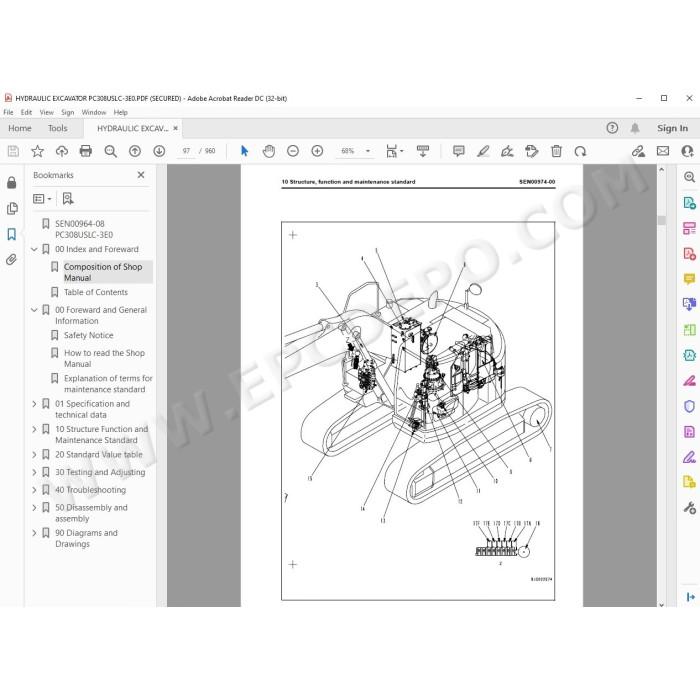View security lock settings panel
This screenshot has width=700, height=700.
(x=12, y=182)
